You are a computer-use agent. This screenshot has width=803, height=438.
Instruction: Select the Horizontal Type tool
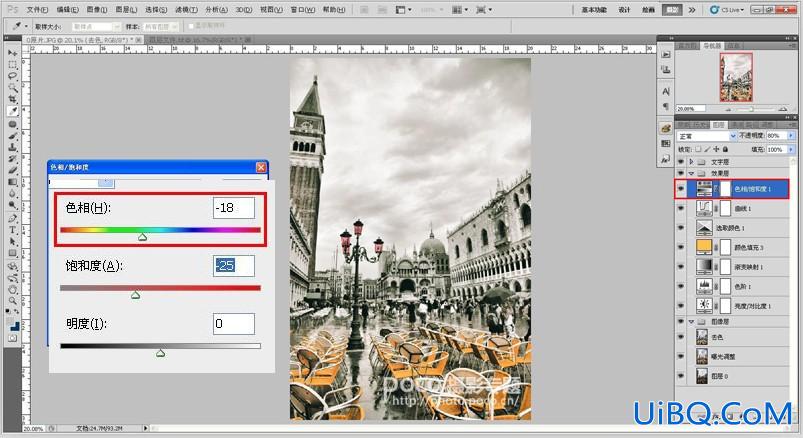pos(12,230)
